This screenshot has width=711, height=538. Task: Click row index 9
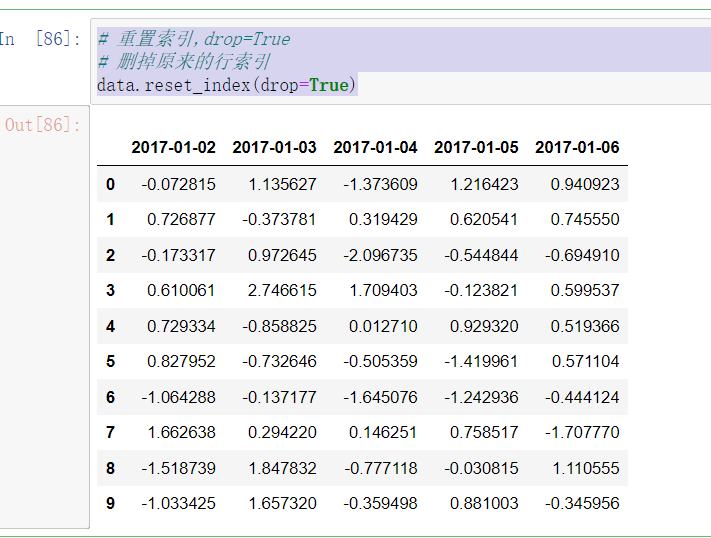pyautogui.click(x=110, y=504)
